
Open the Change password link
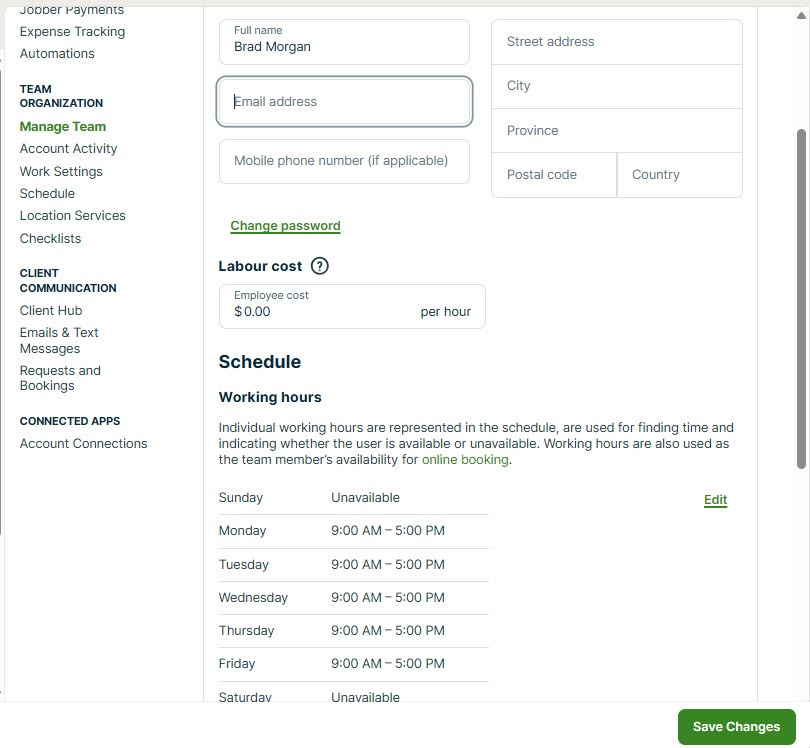[x=285, y=226]
